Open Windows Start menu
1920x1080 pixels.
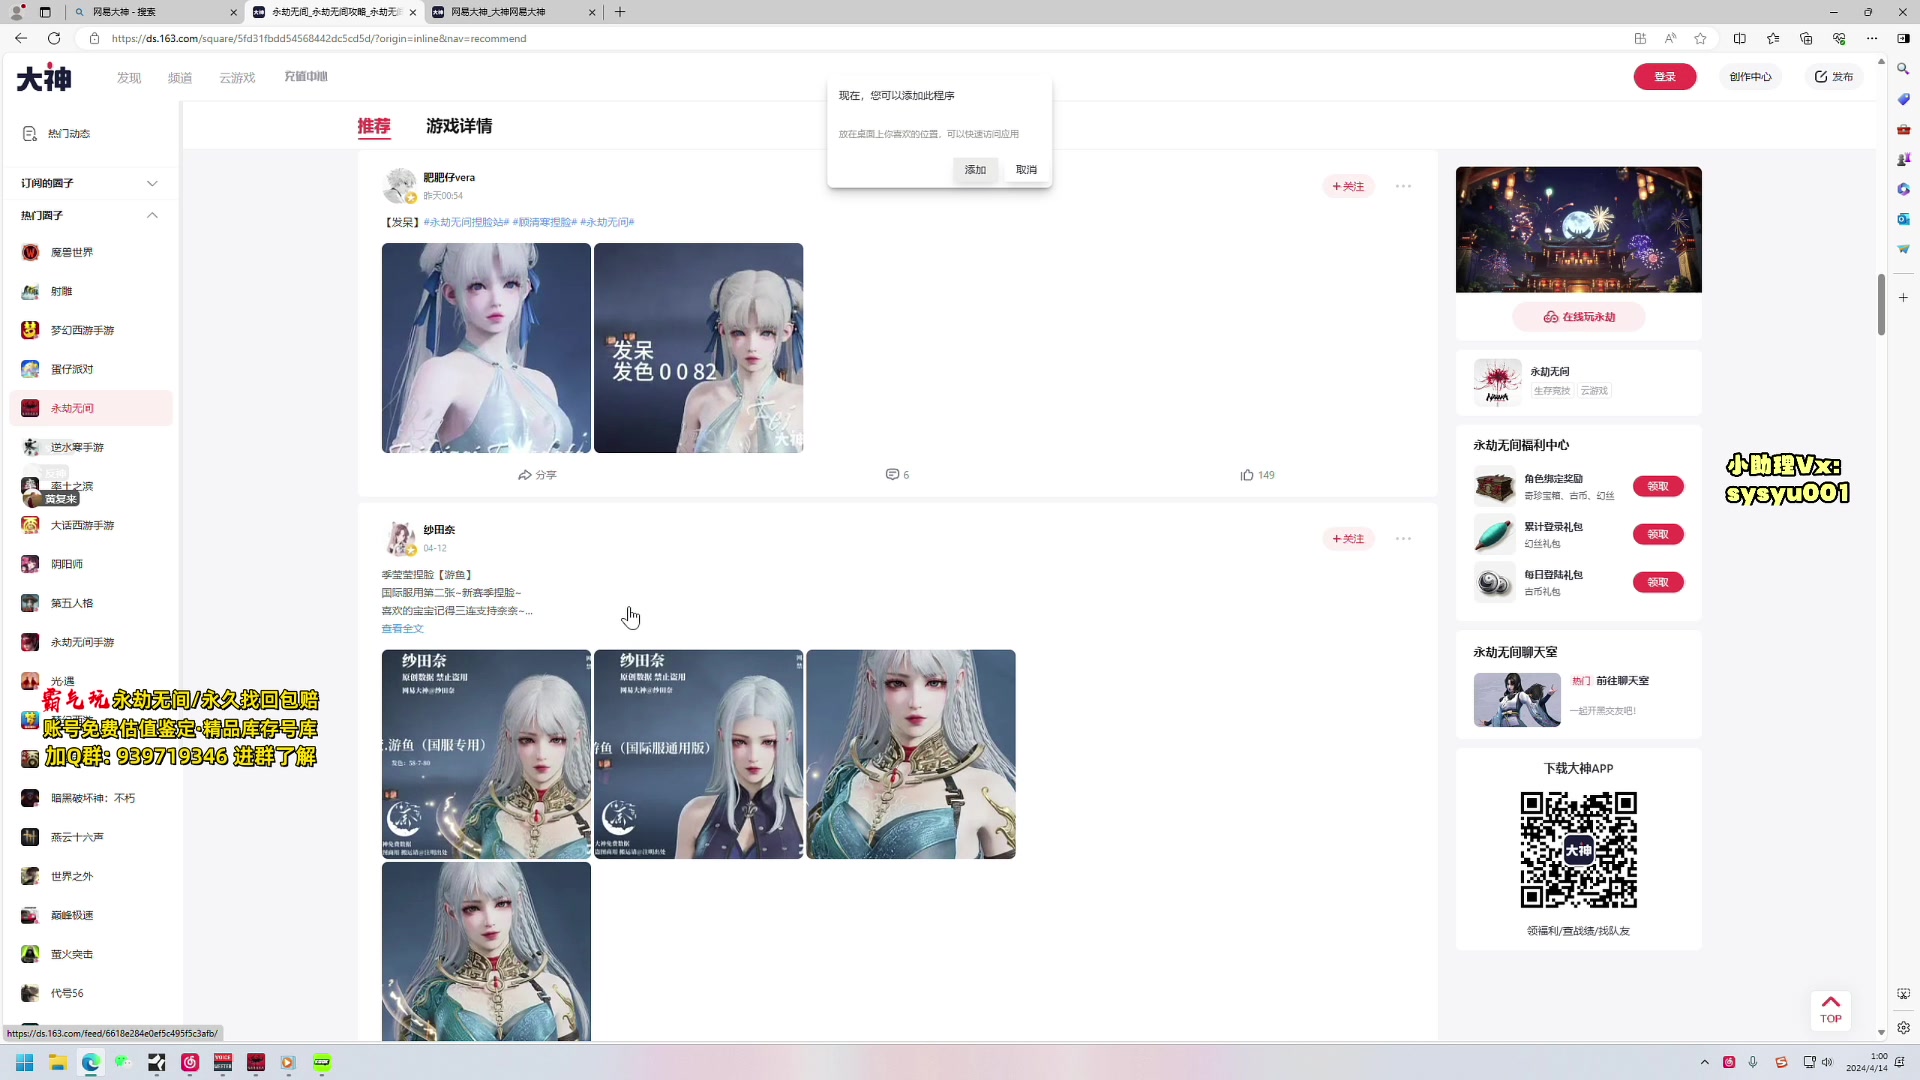point(25,1062)
